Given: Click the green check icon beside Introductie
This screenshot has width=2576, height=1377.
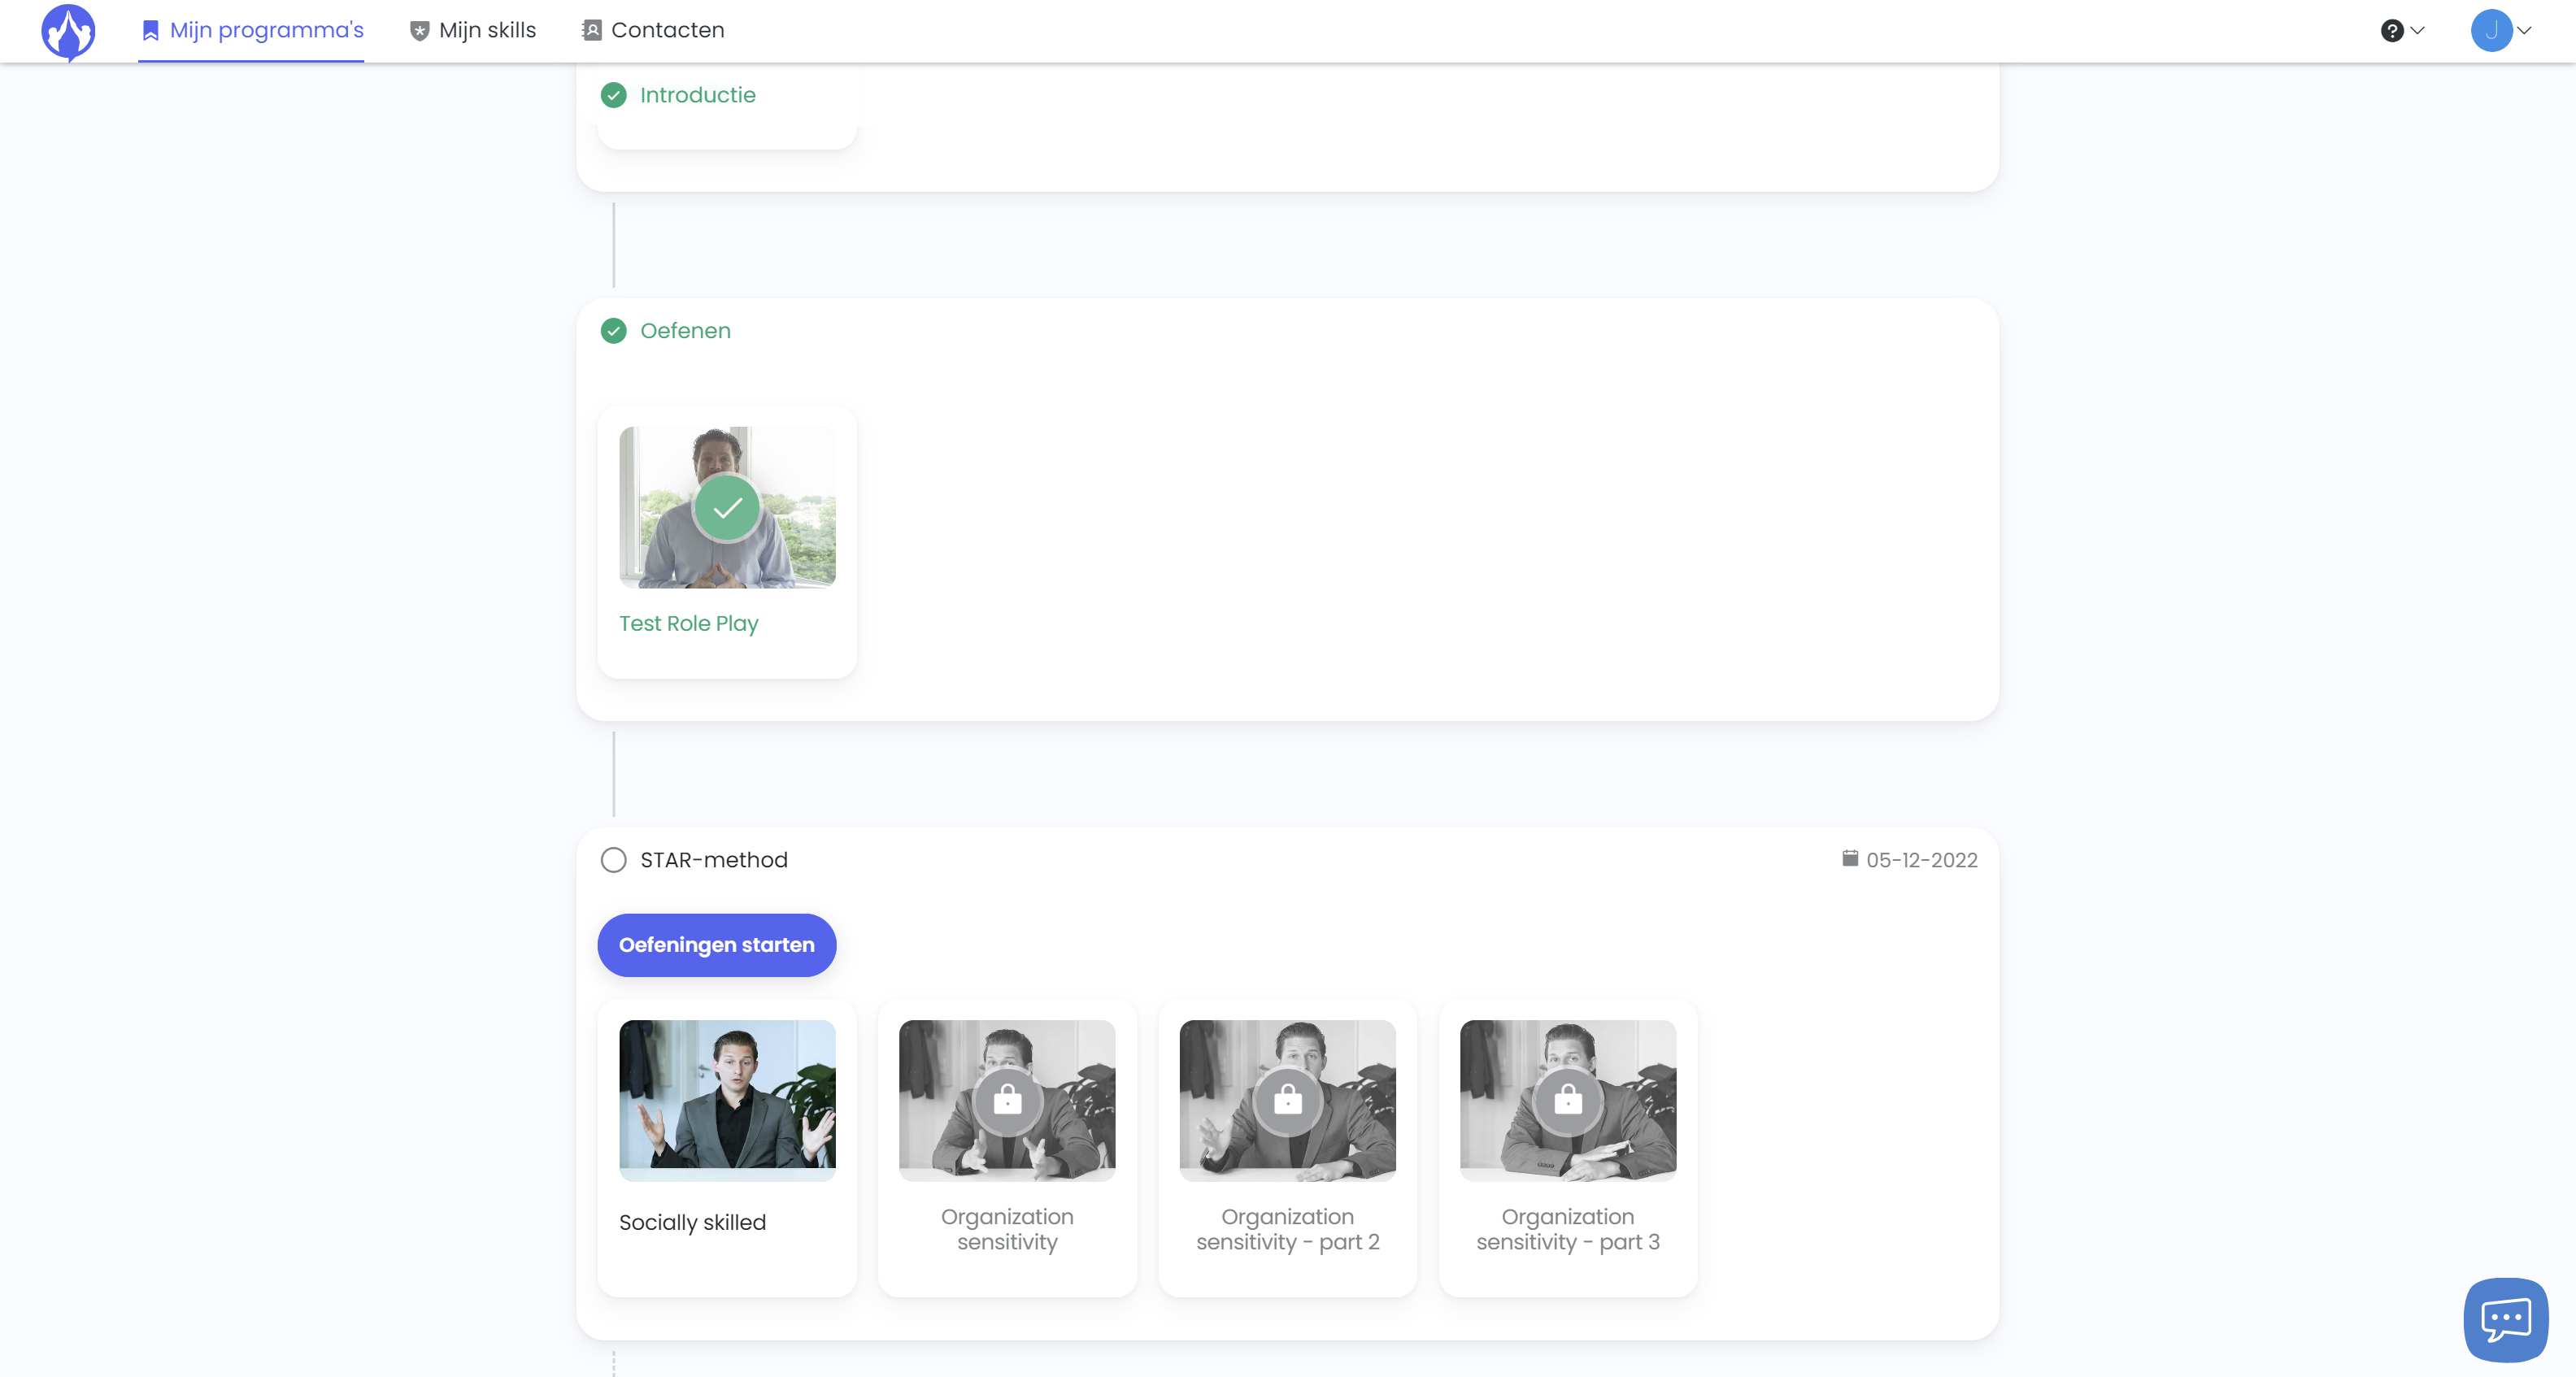Looking at the screenshot, I should tap(613, 95).
